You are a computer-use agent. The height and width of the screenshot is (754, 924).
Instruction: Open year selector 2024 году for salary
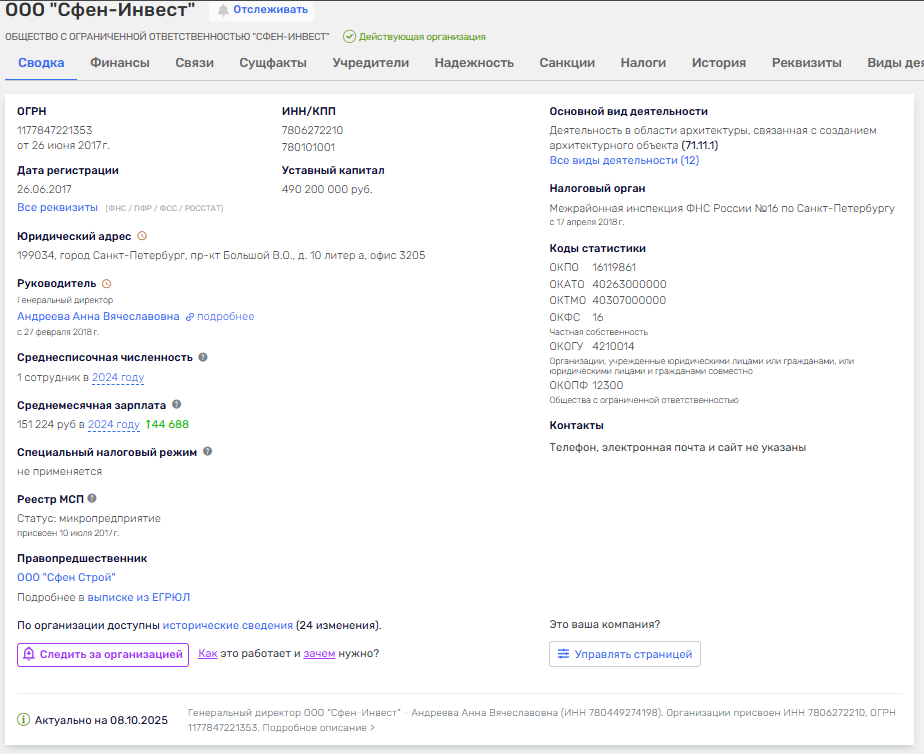click(x=114, y=425)
